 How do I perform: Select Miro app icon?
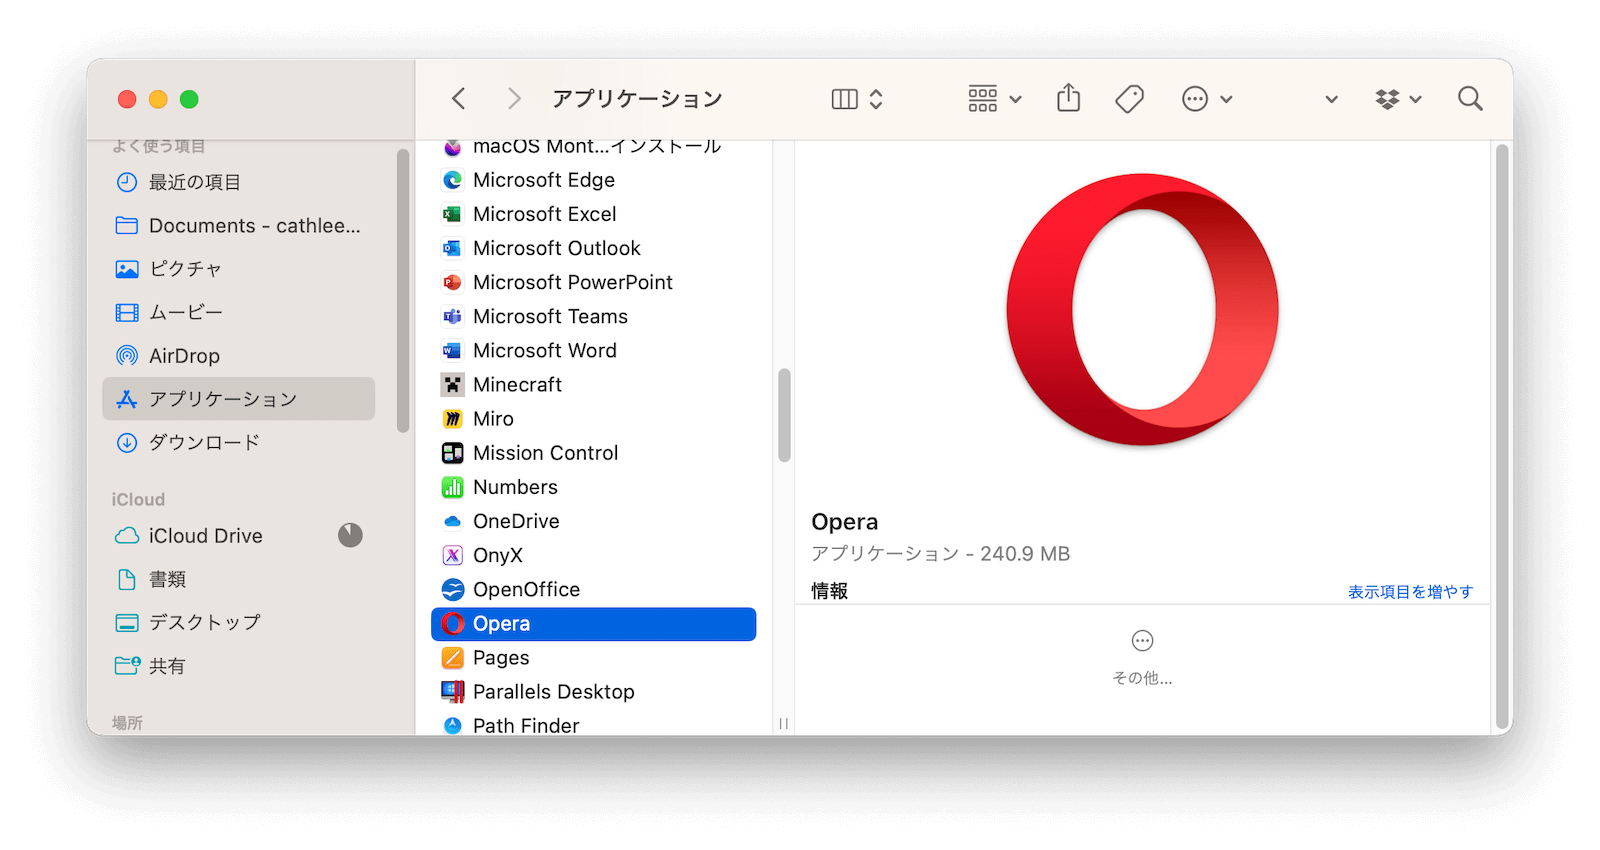[453, 419]
